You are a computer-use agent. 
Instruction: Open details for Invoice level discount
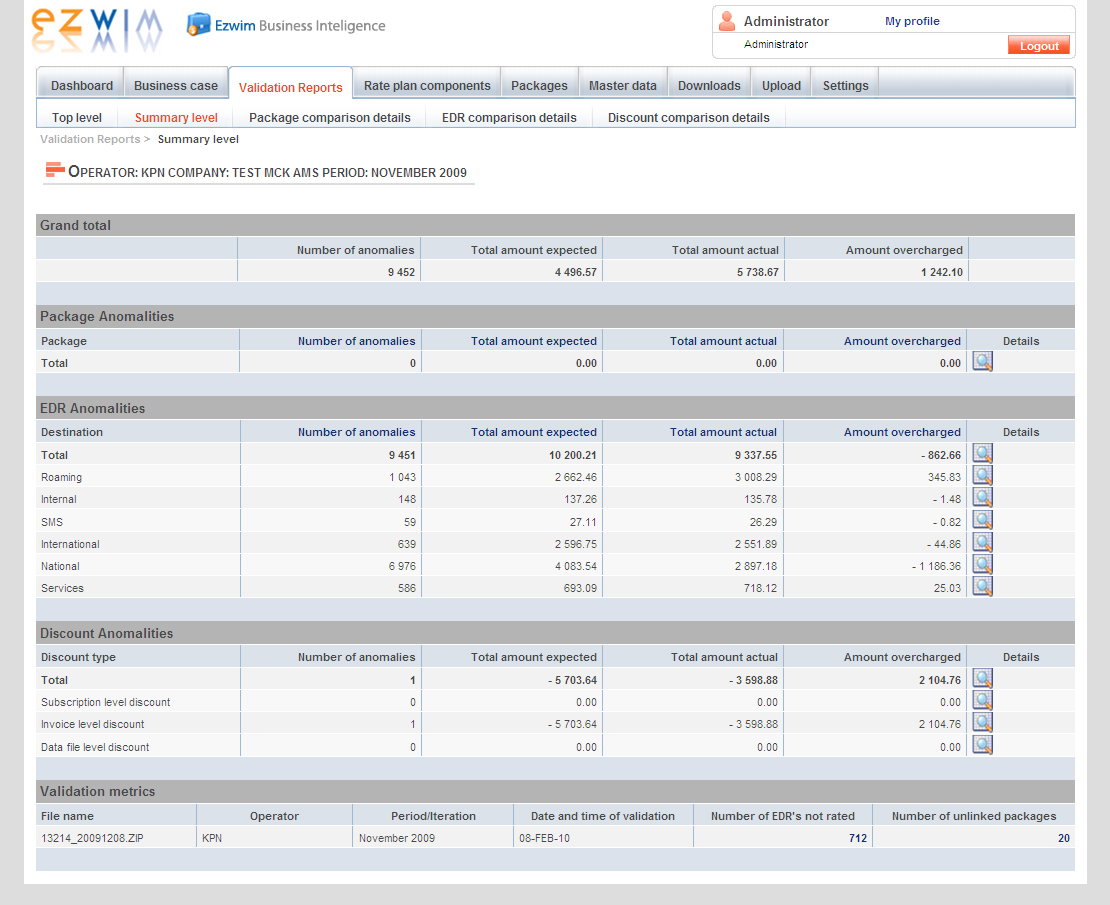982,723
